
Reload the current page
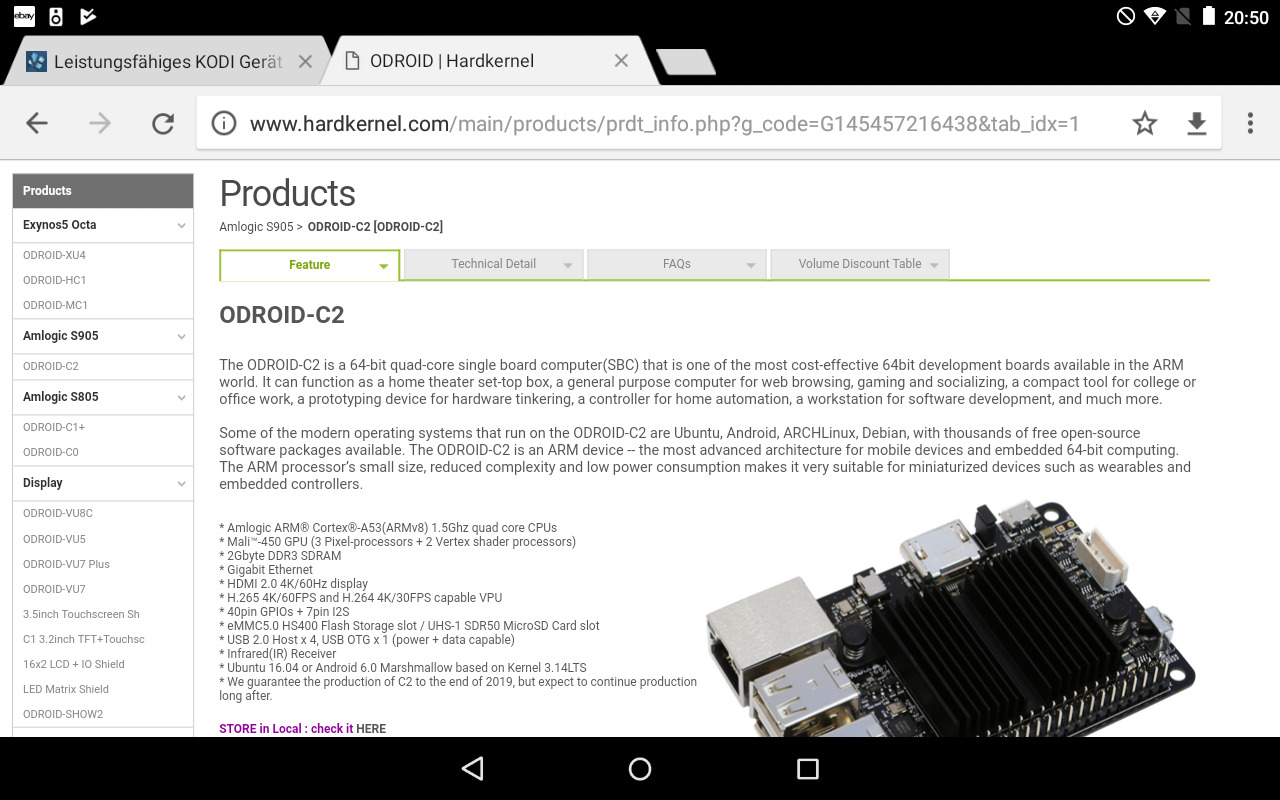163,123
